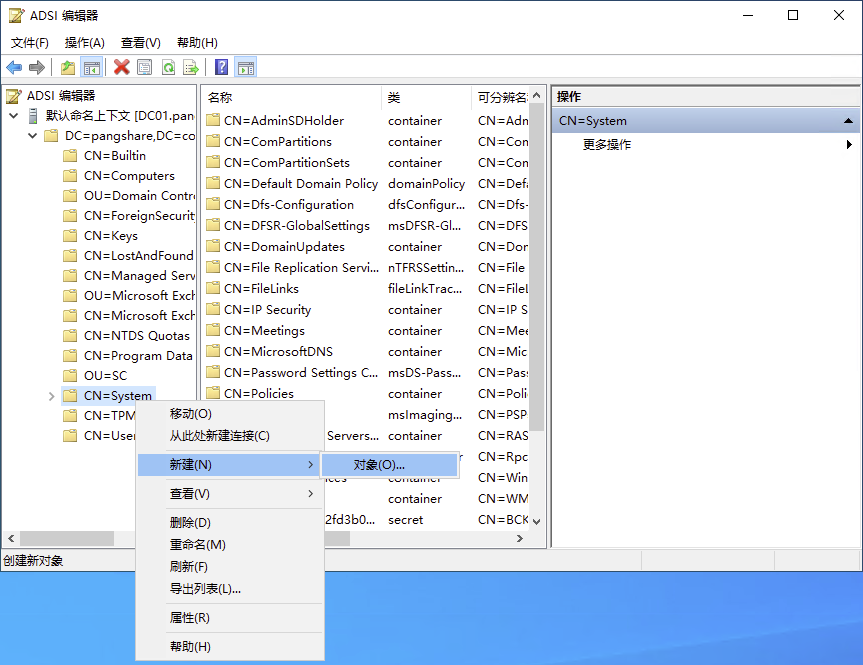Viewport: 863px width, 665px height.
Task: Click the server icon of default naming context
Action: click(33, 116)
